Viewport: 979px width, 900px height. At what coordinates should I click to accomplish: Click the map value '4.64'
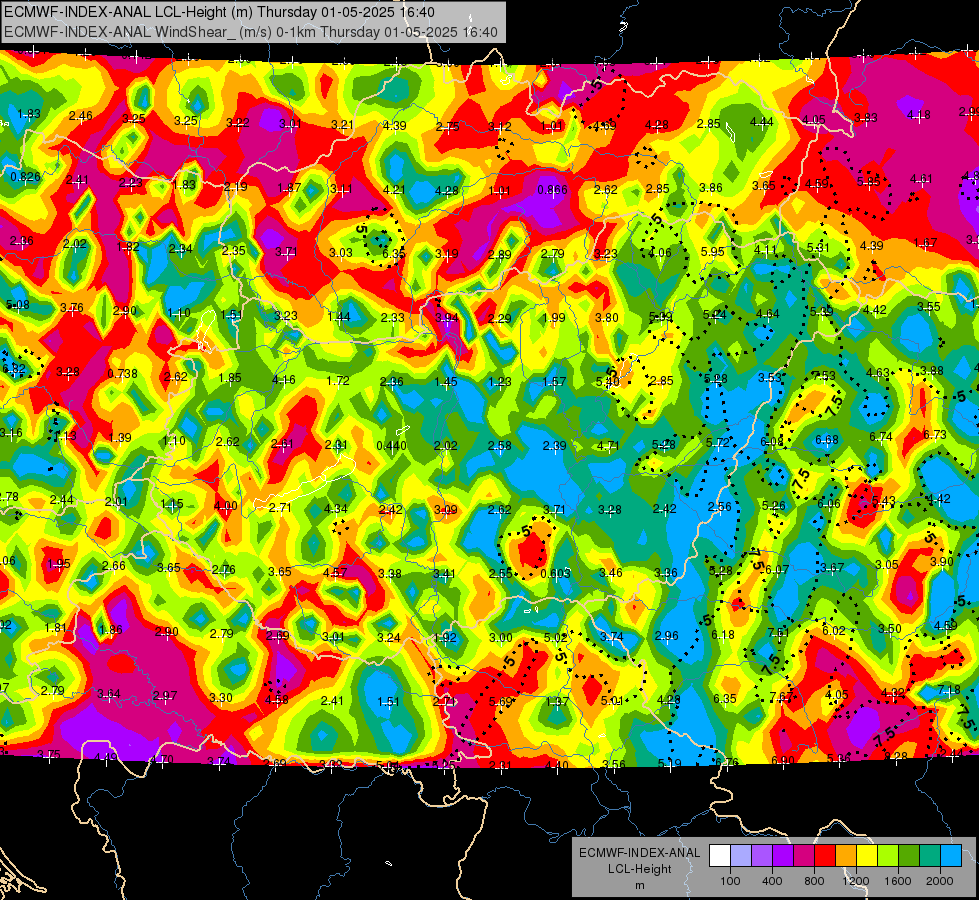pos(767,314)
